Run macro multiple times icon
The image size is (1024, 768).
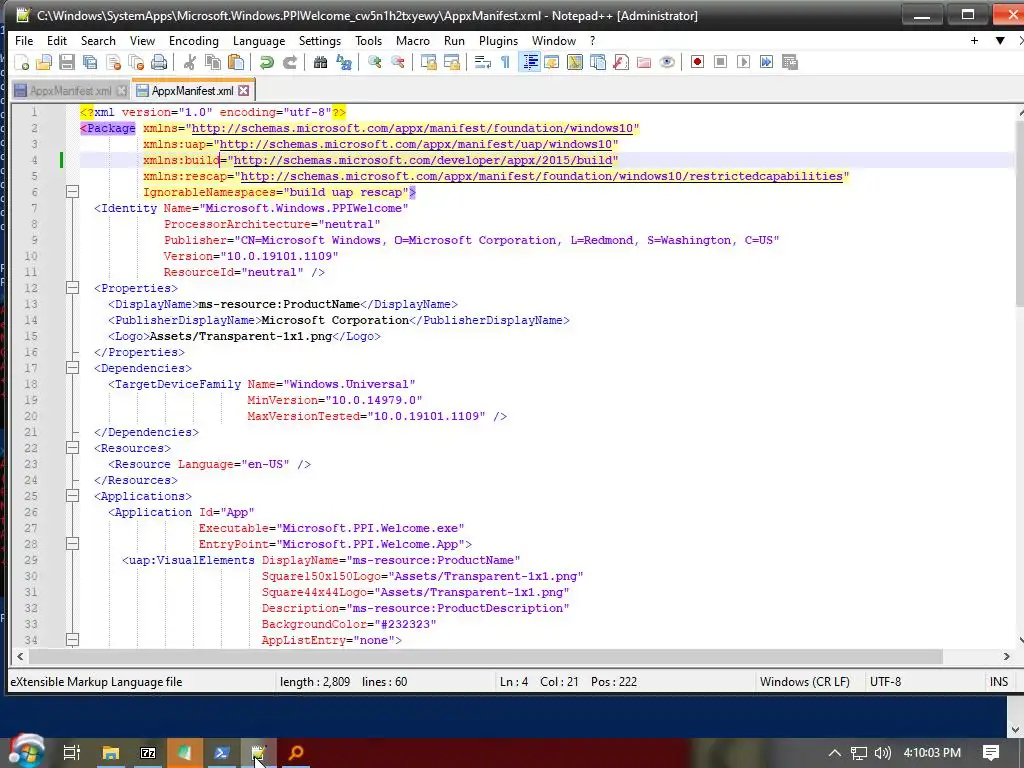pyautogui.click(x=767, y=62)
